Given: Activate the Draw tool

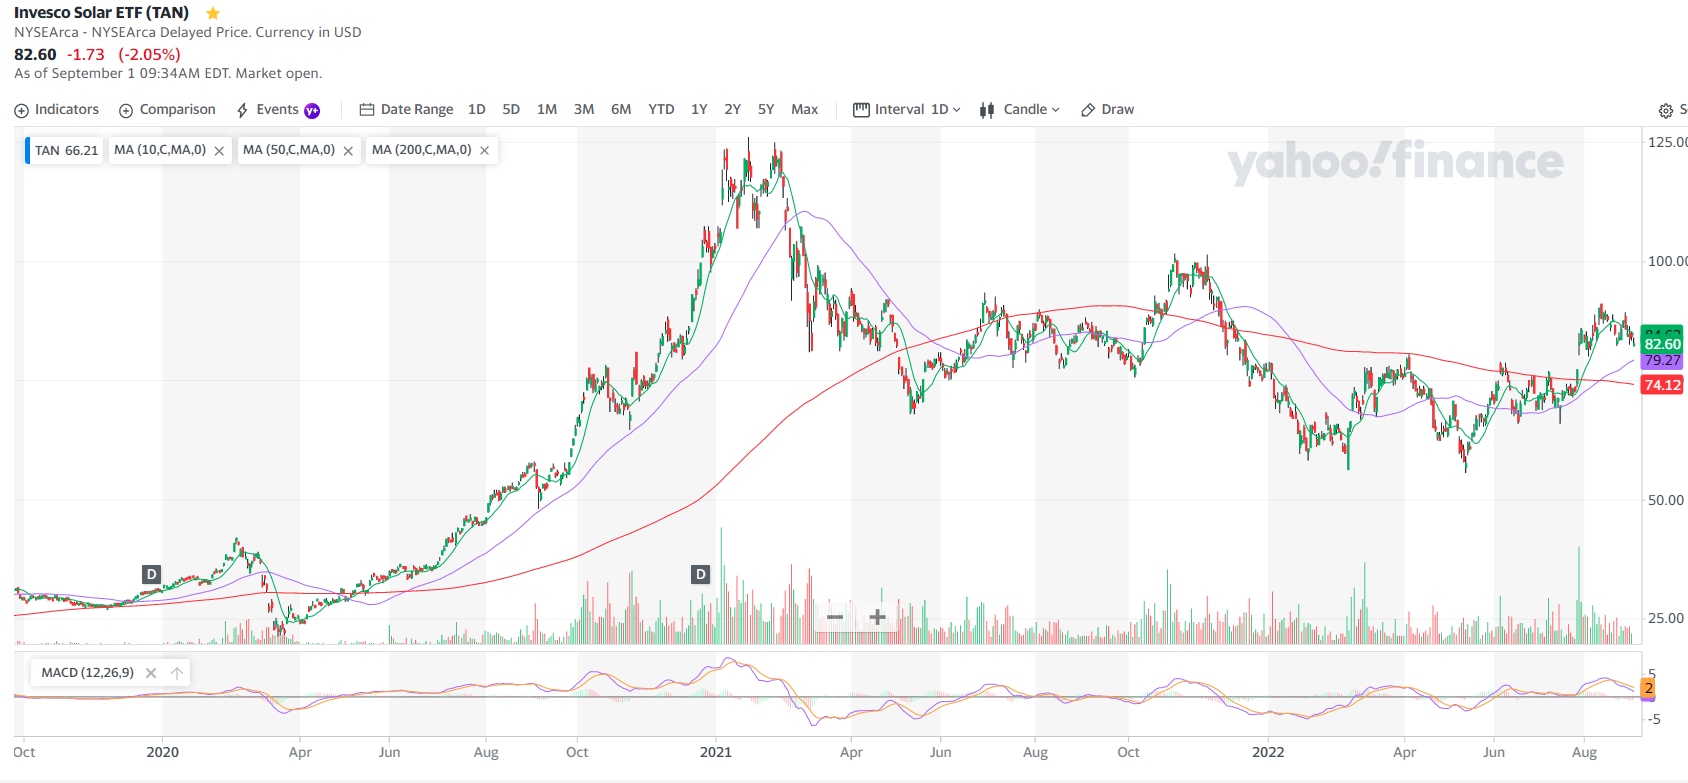Looking at the screenshot, I should pyautogui.click(x=1107, y=110).
